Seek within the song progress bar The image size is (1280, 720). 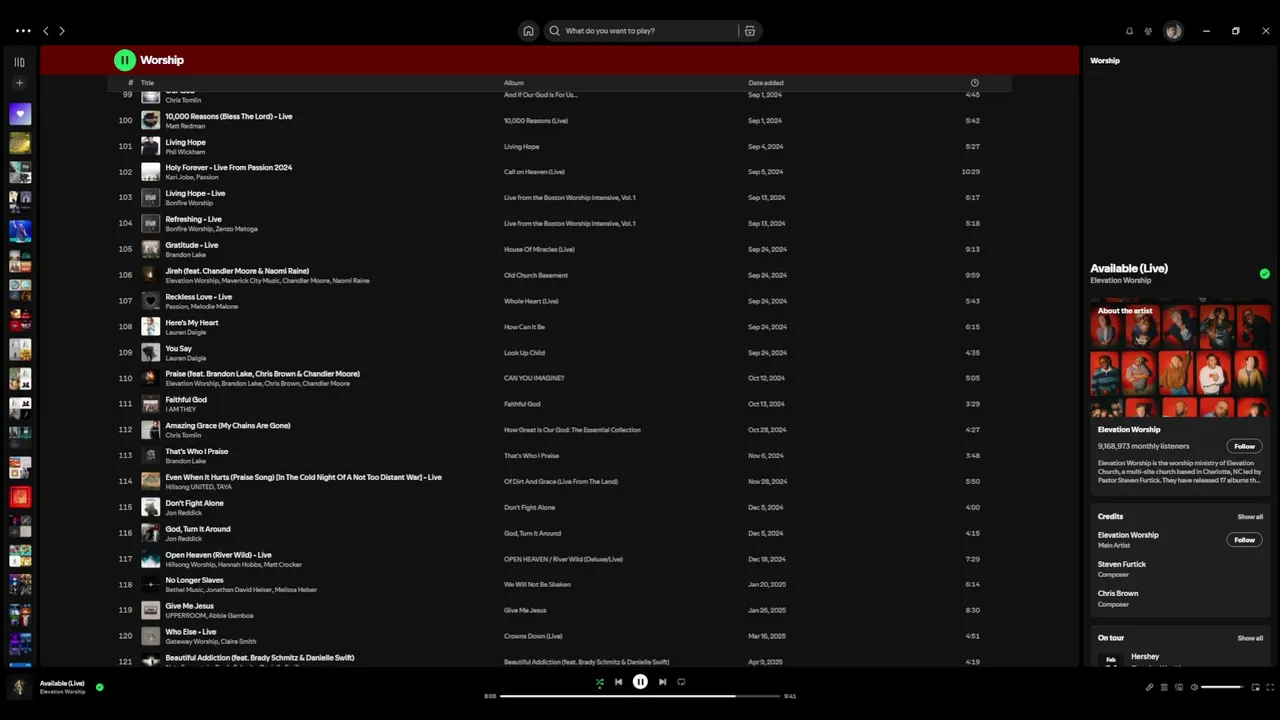point(640,696)
